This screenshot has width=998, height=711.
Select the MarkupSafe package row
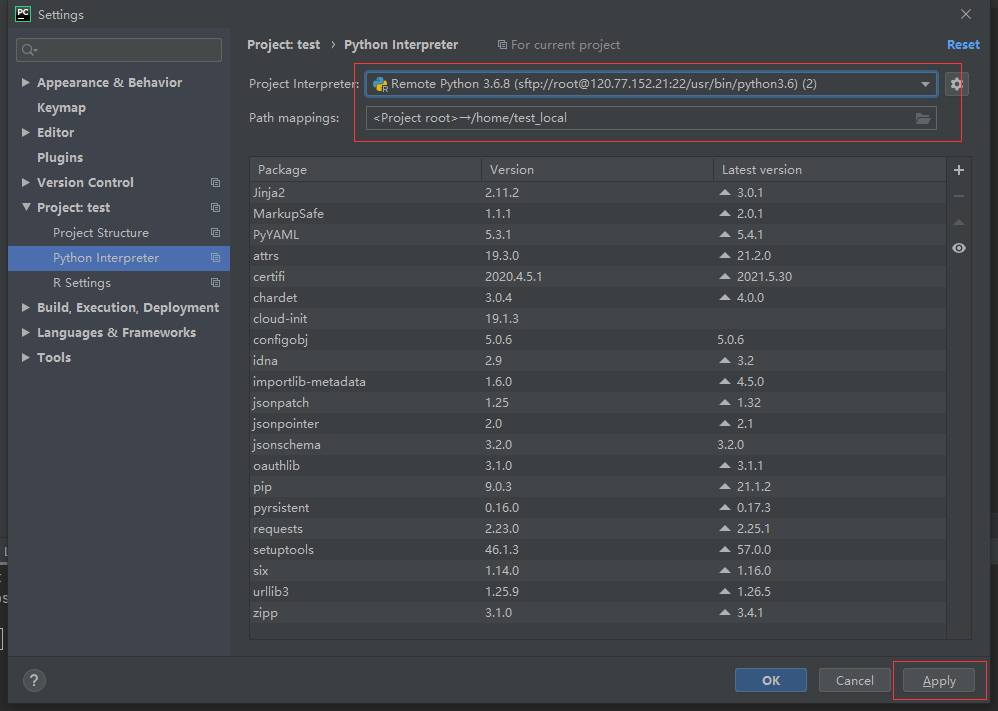click(598, 213)
